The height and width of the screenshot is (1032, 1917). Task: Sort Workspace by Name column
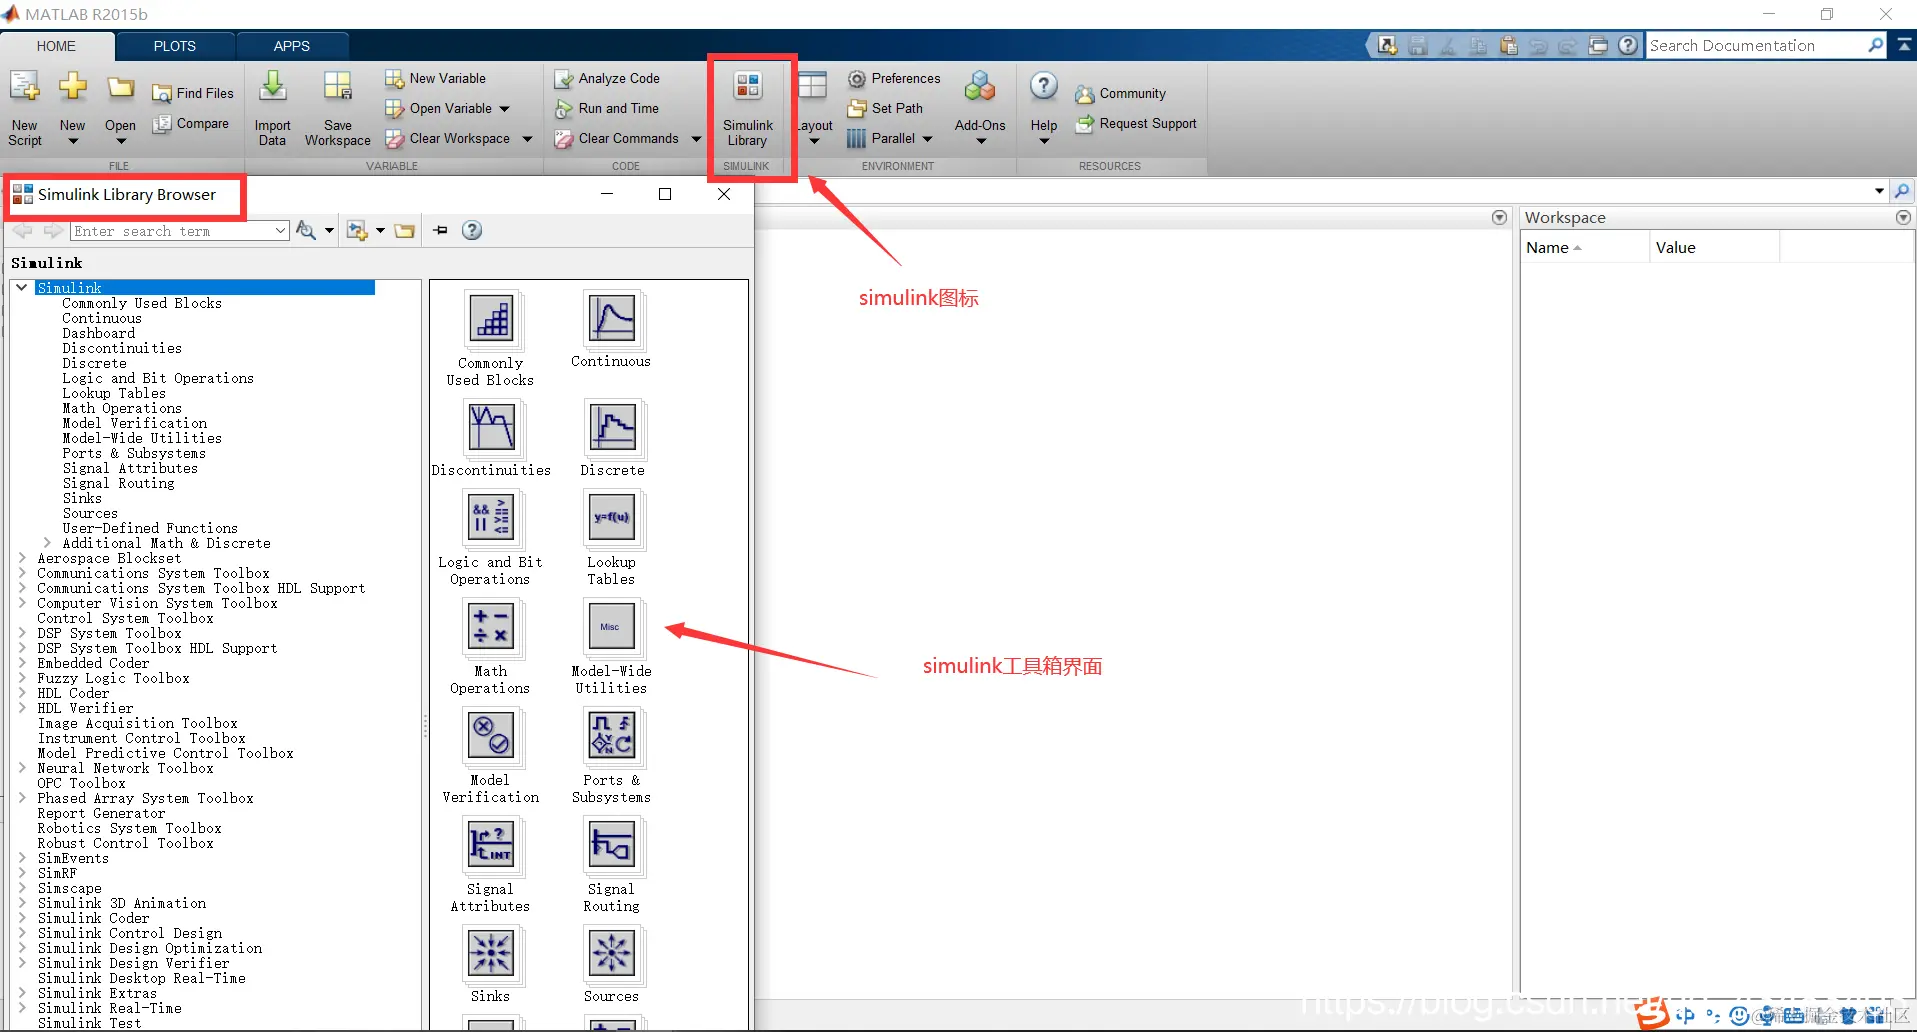pos(1584,247)
